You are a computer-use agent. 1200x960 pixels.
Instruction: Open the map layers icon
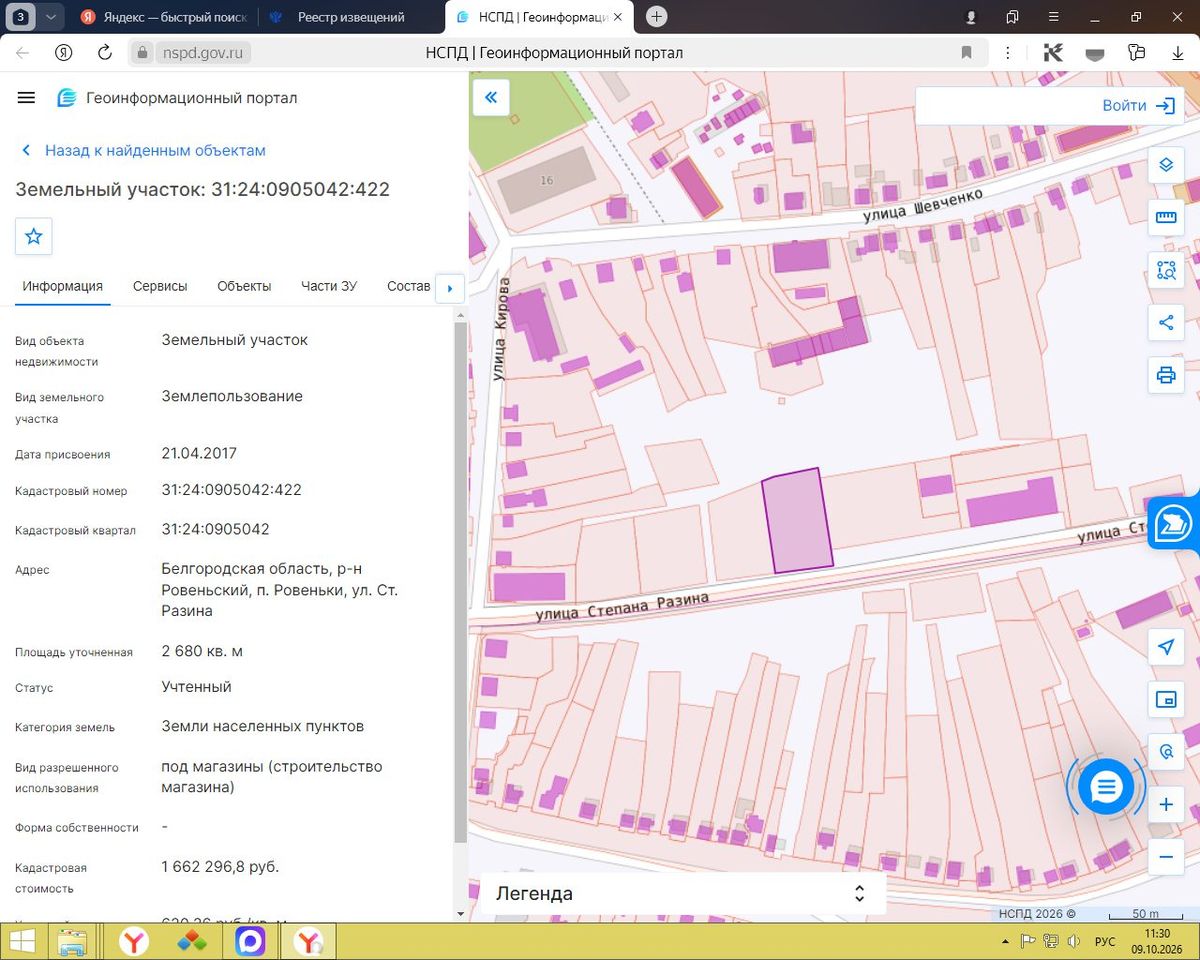tap(1165, 165)
